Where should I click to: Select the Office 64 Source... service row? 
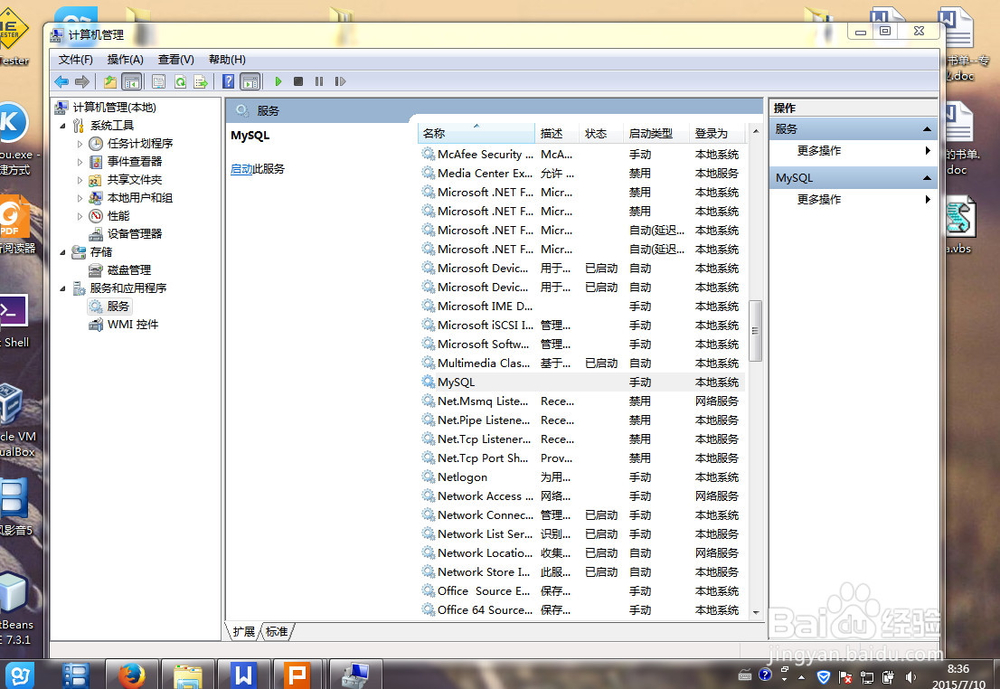[581, 610]
